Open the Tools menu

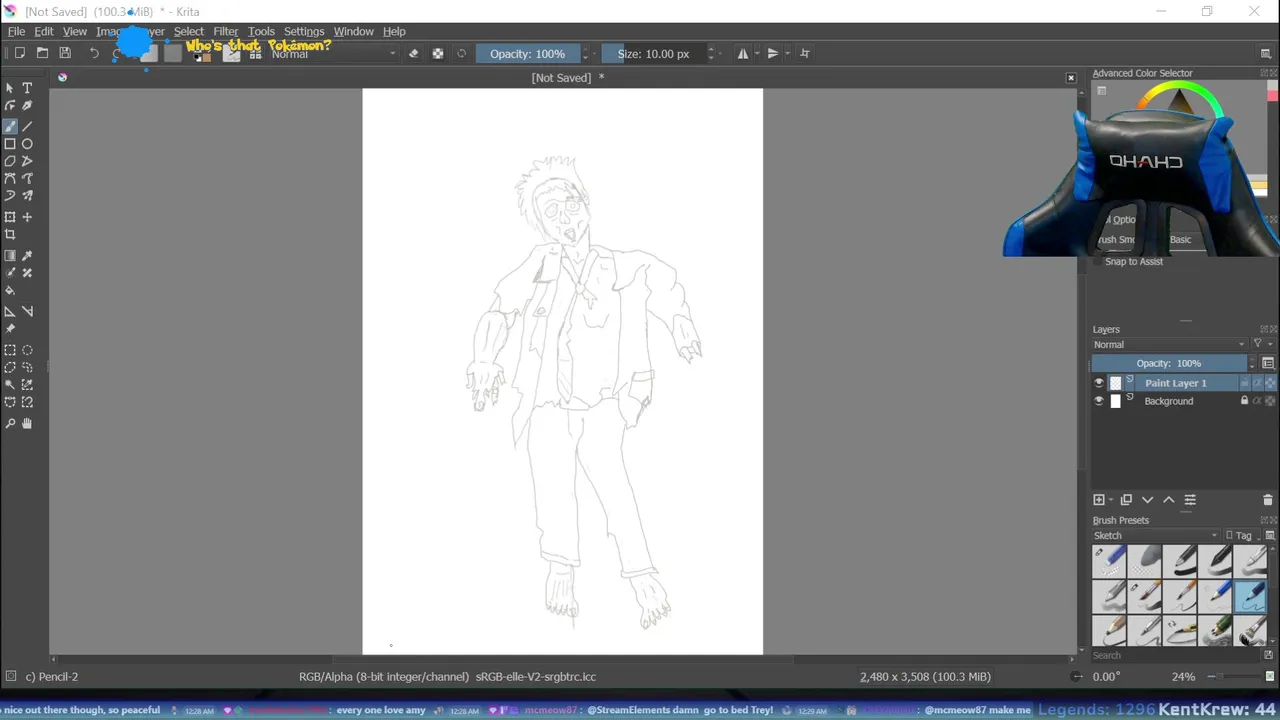click(x=261, y=31)
